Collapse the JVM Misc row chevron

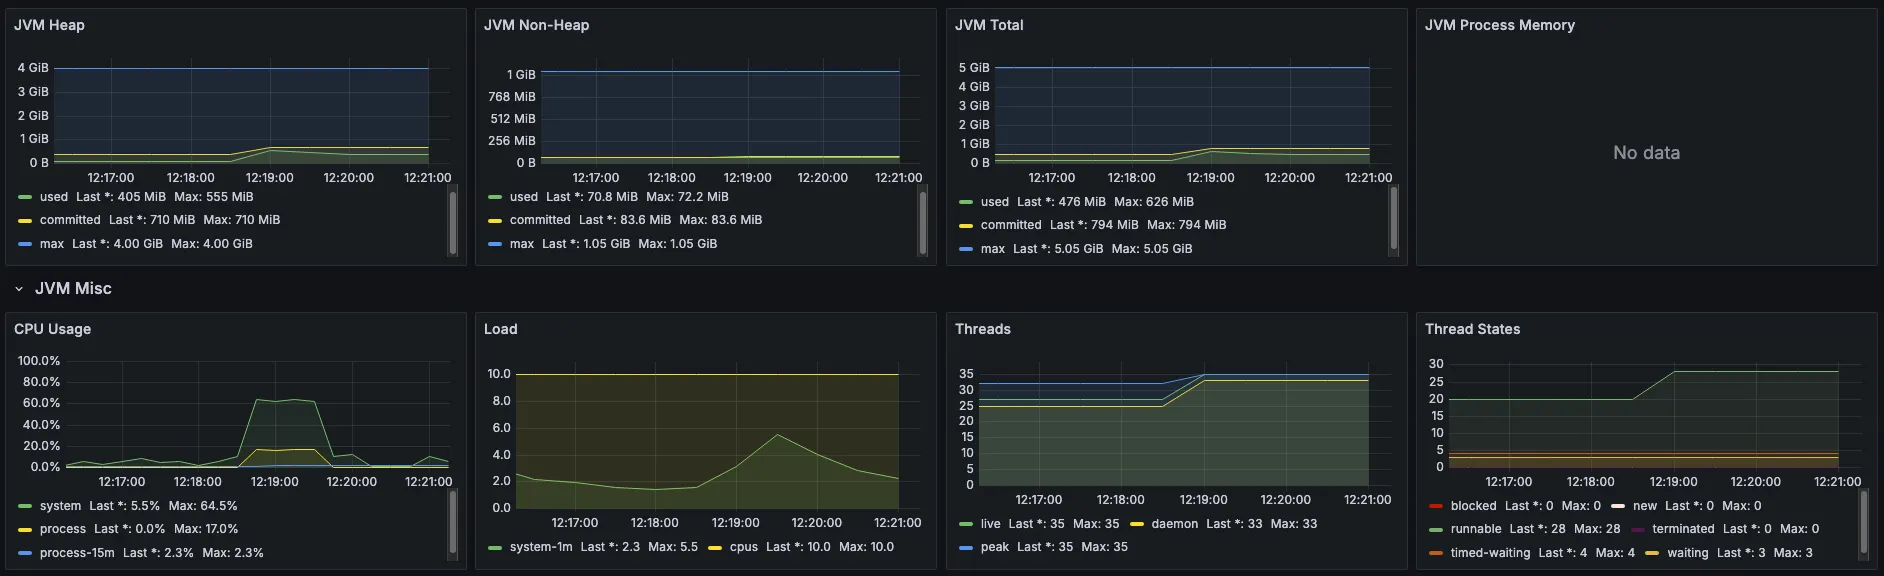tap(19, 289)
